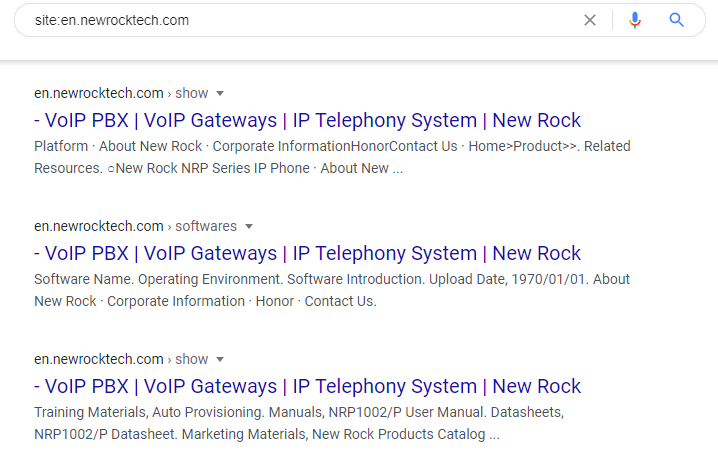
Task: Click the en.newrocktech.com domain of the softwares result
Action: click(x=98, y=226)
